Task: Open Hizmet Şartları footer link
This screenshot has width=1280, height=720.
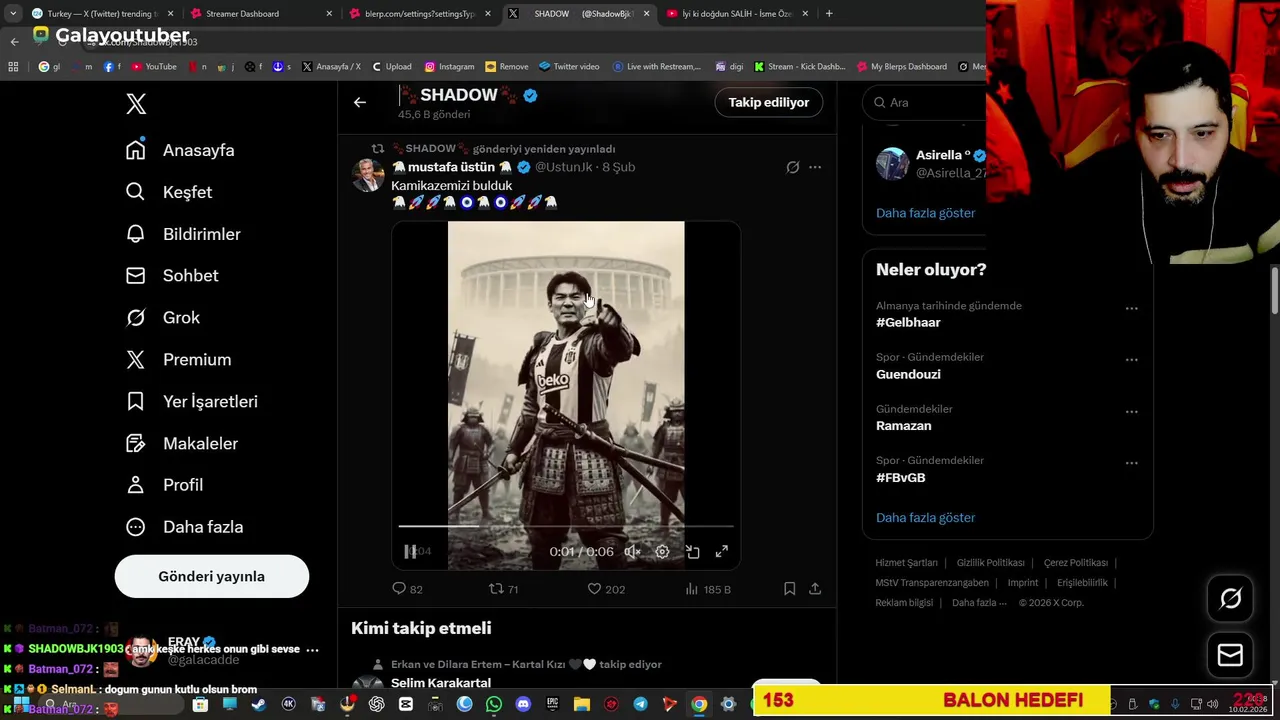Action: tap(906, 563)
